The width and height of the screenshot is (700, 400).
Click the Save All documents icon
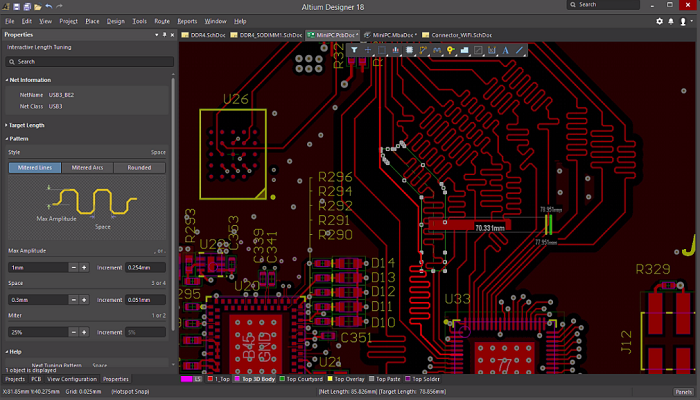27,7
